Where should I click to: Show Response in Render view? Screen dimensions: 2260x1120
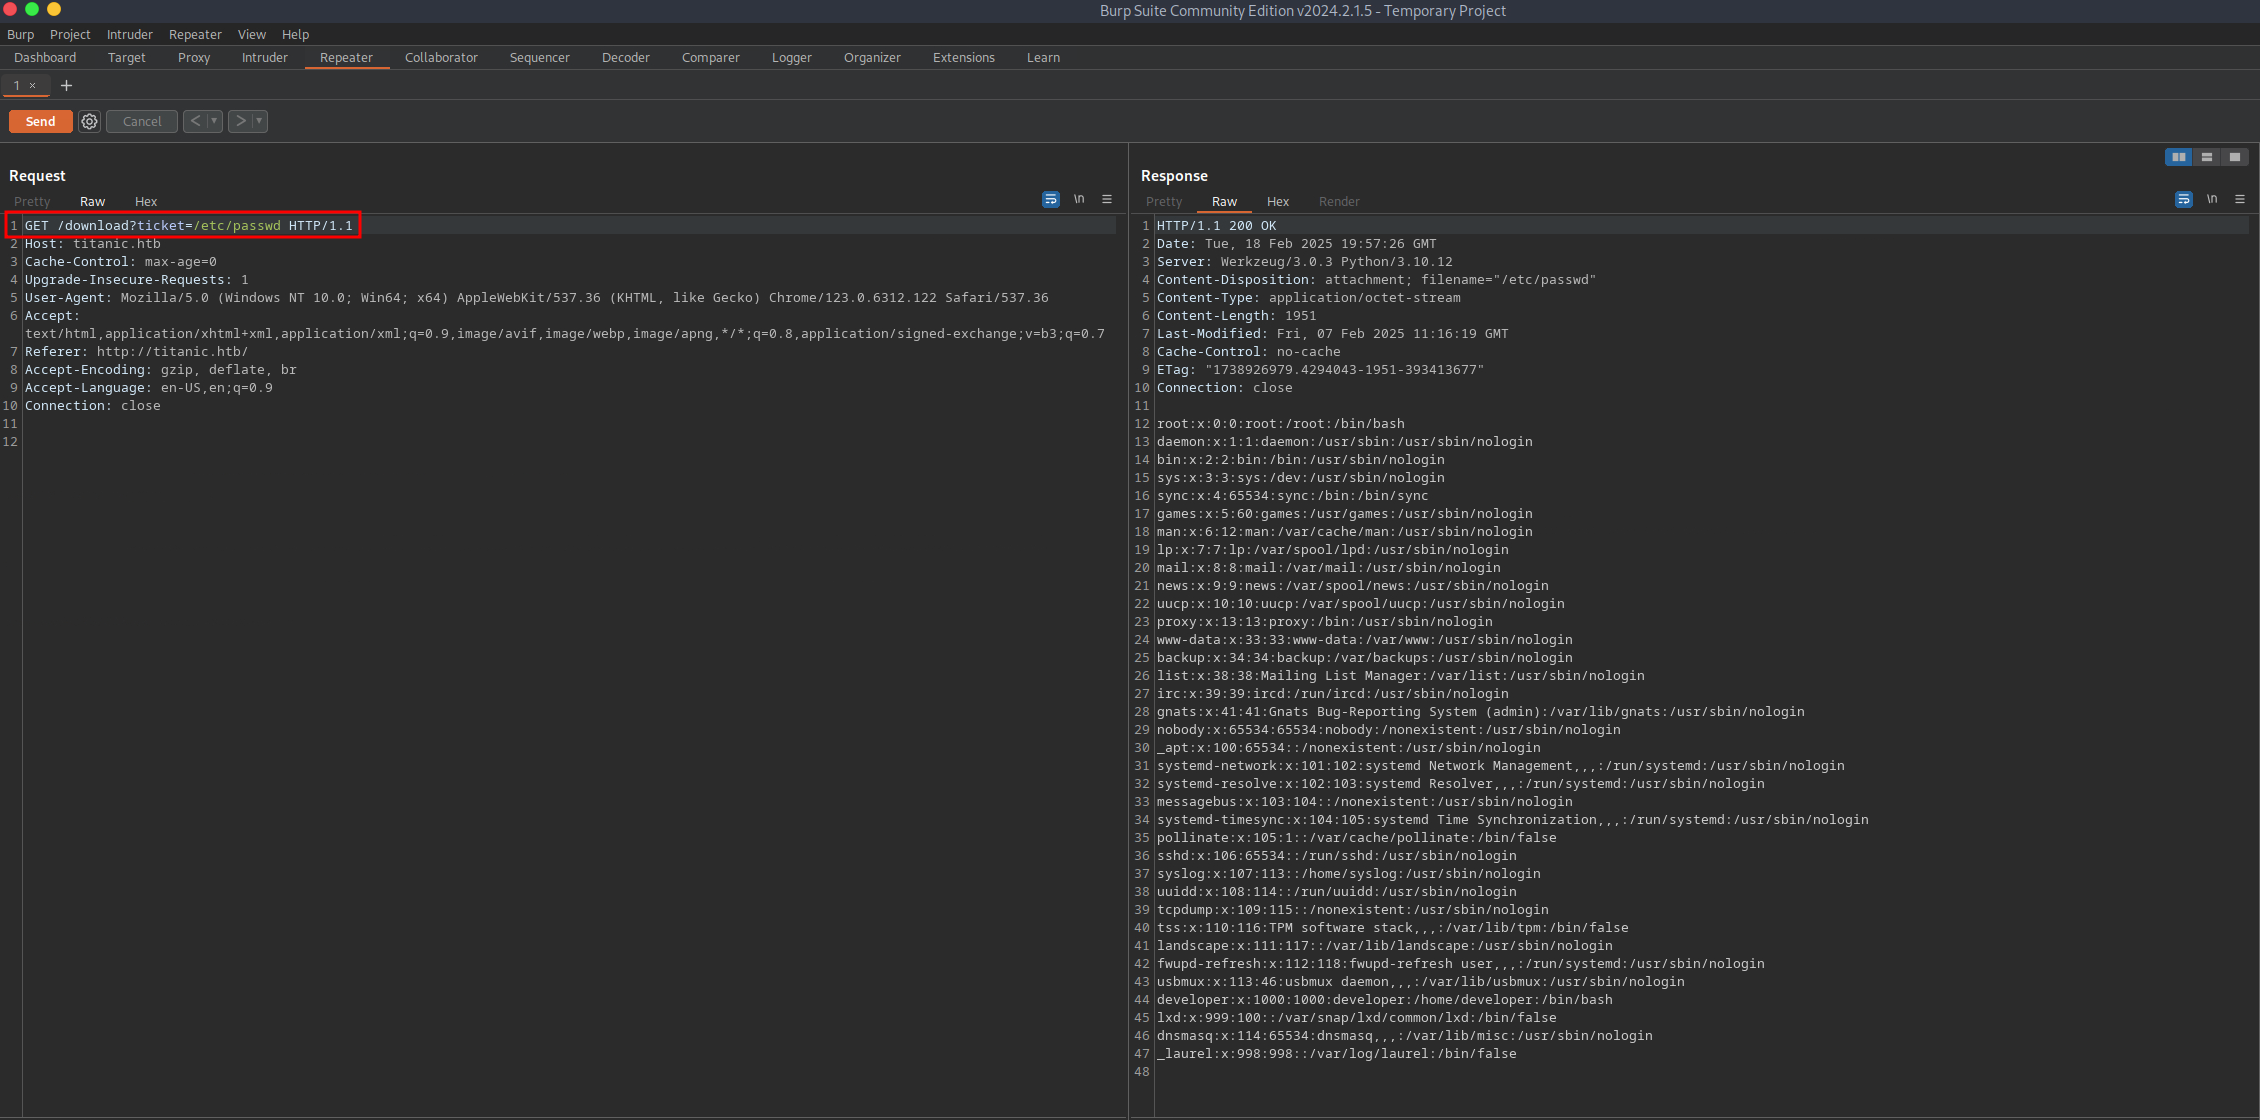(1339, 201)
